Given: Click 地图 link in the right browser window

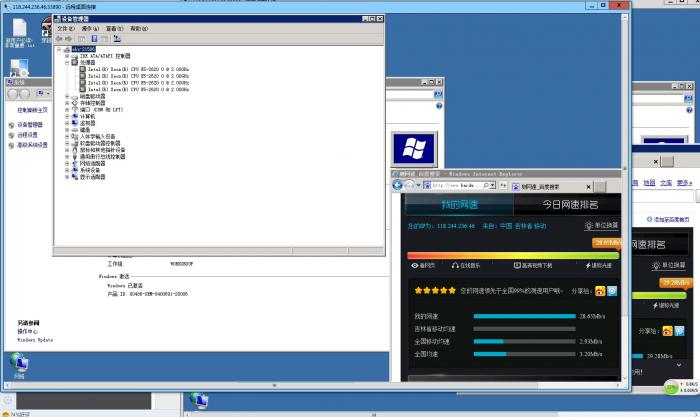Looking at the screenshot, I should tap(649, 183).
